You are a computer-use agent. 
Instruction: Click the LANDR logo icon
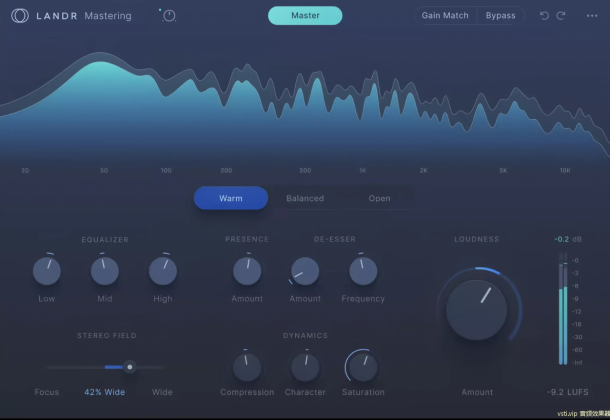tap(20, 16)
